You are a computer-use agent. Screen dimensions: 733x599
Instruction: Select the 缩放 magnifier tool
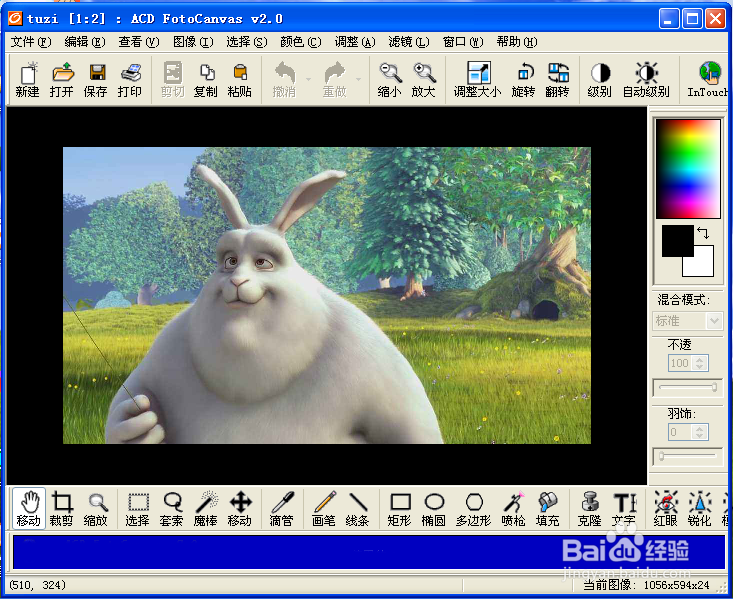pyautogui.click(x=96, y=509)
